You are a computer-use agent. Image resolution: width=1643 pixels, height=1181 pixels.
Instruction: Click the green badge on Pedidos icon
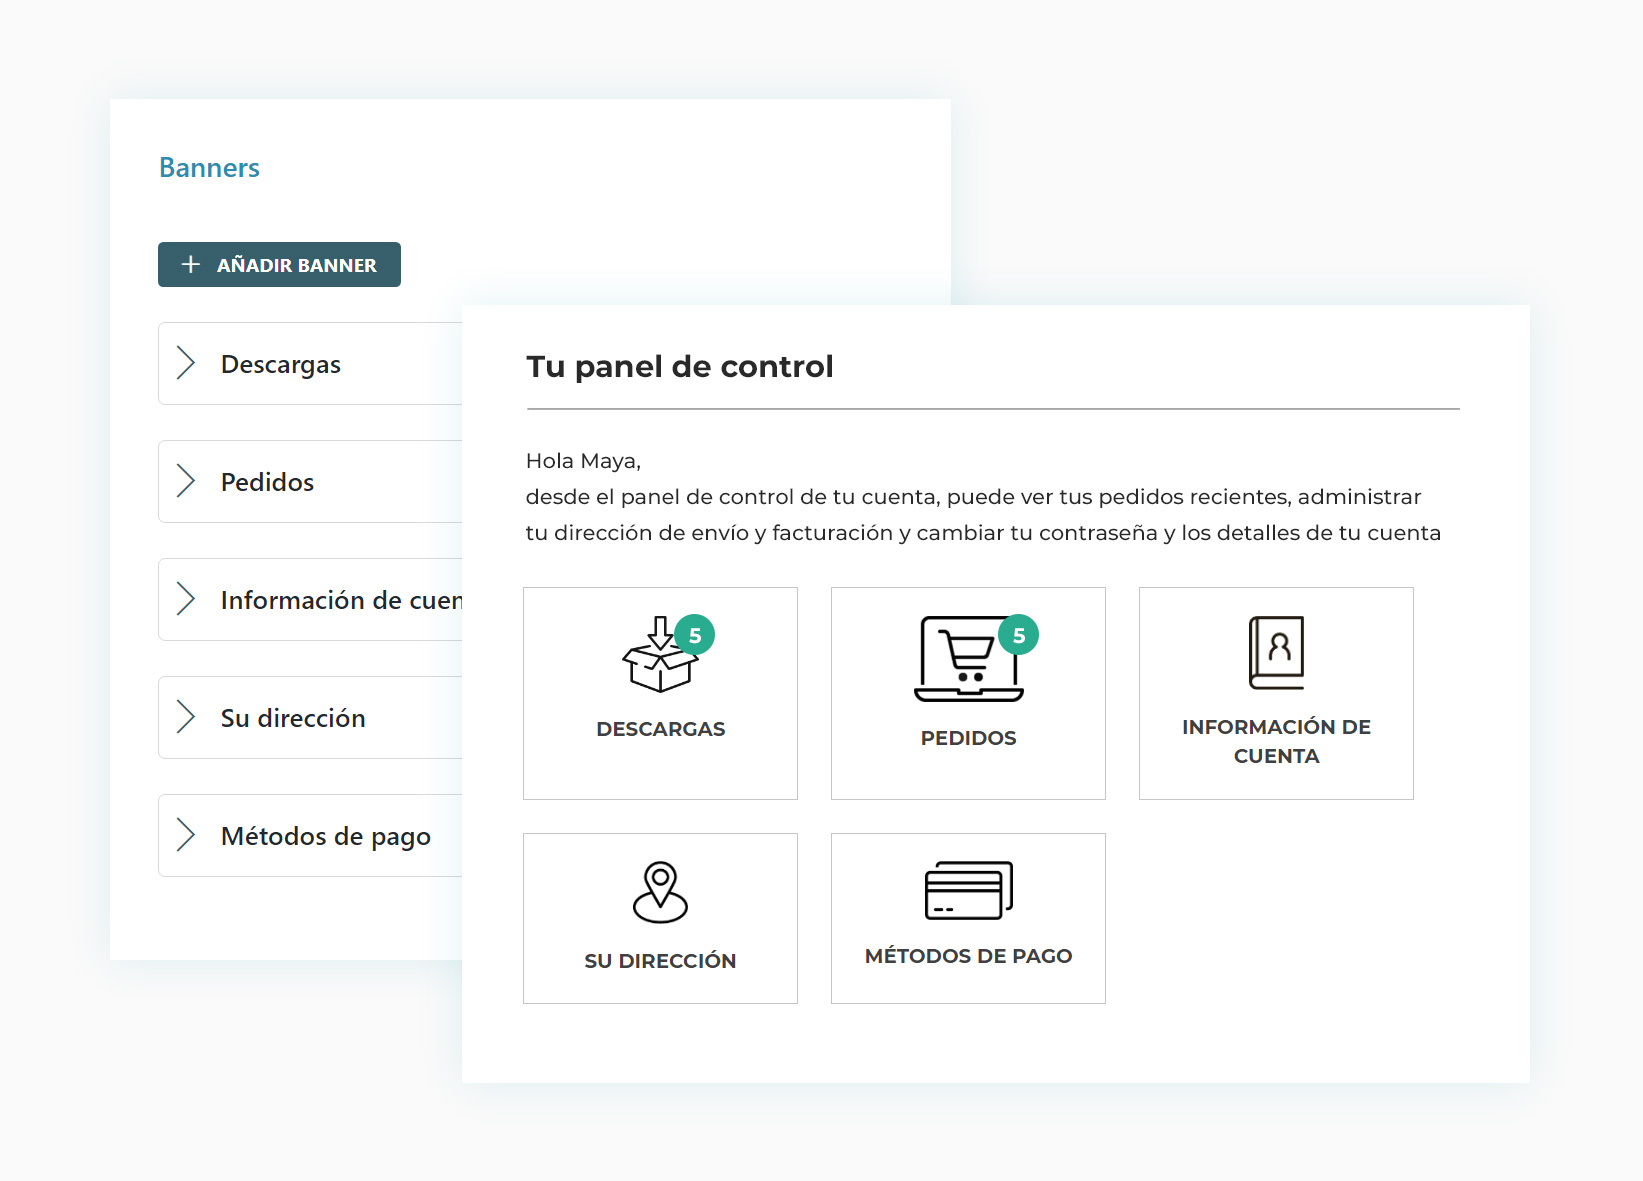click(1019, 635)
